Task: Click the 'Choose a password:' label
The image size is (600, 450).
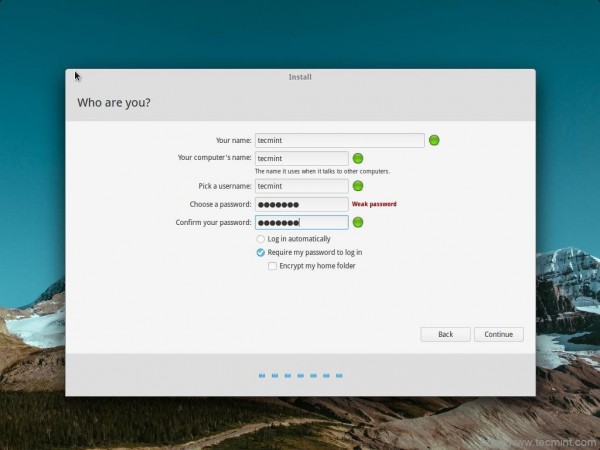Action: [x=220, y=204]
